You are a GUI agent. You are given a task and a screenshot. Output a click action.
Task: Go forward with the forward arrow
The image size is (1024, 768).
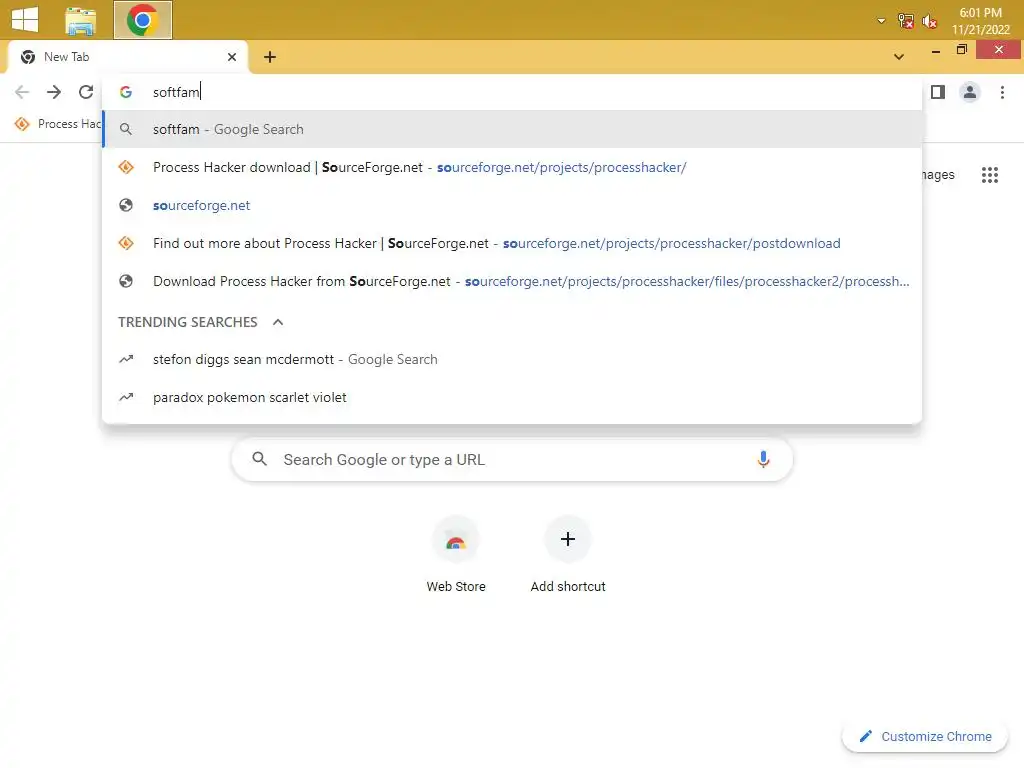pyautogui.click(x=54, y=92)
